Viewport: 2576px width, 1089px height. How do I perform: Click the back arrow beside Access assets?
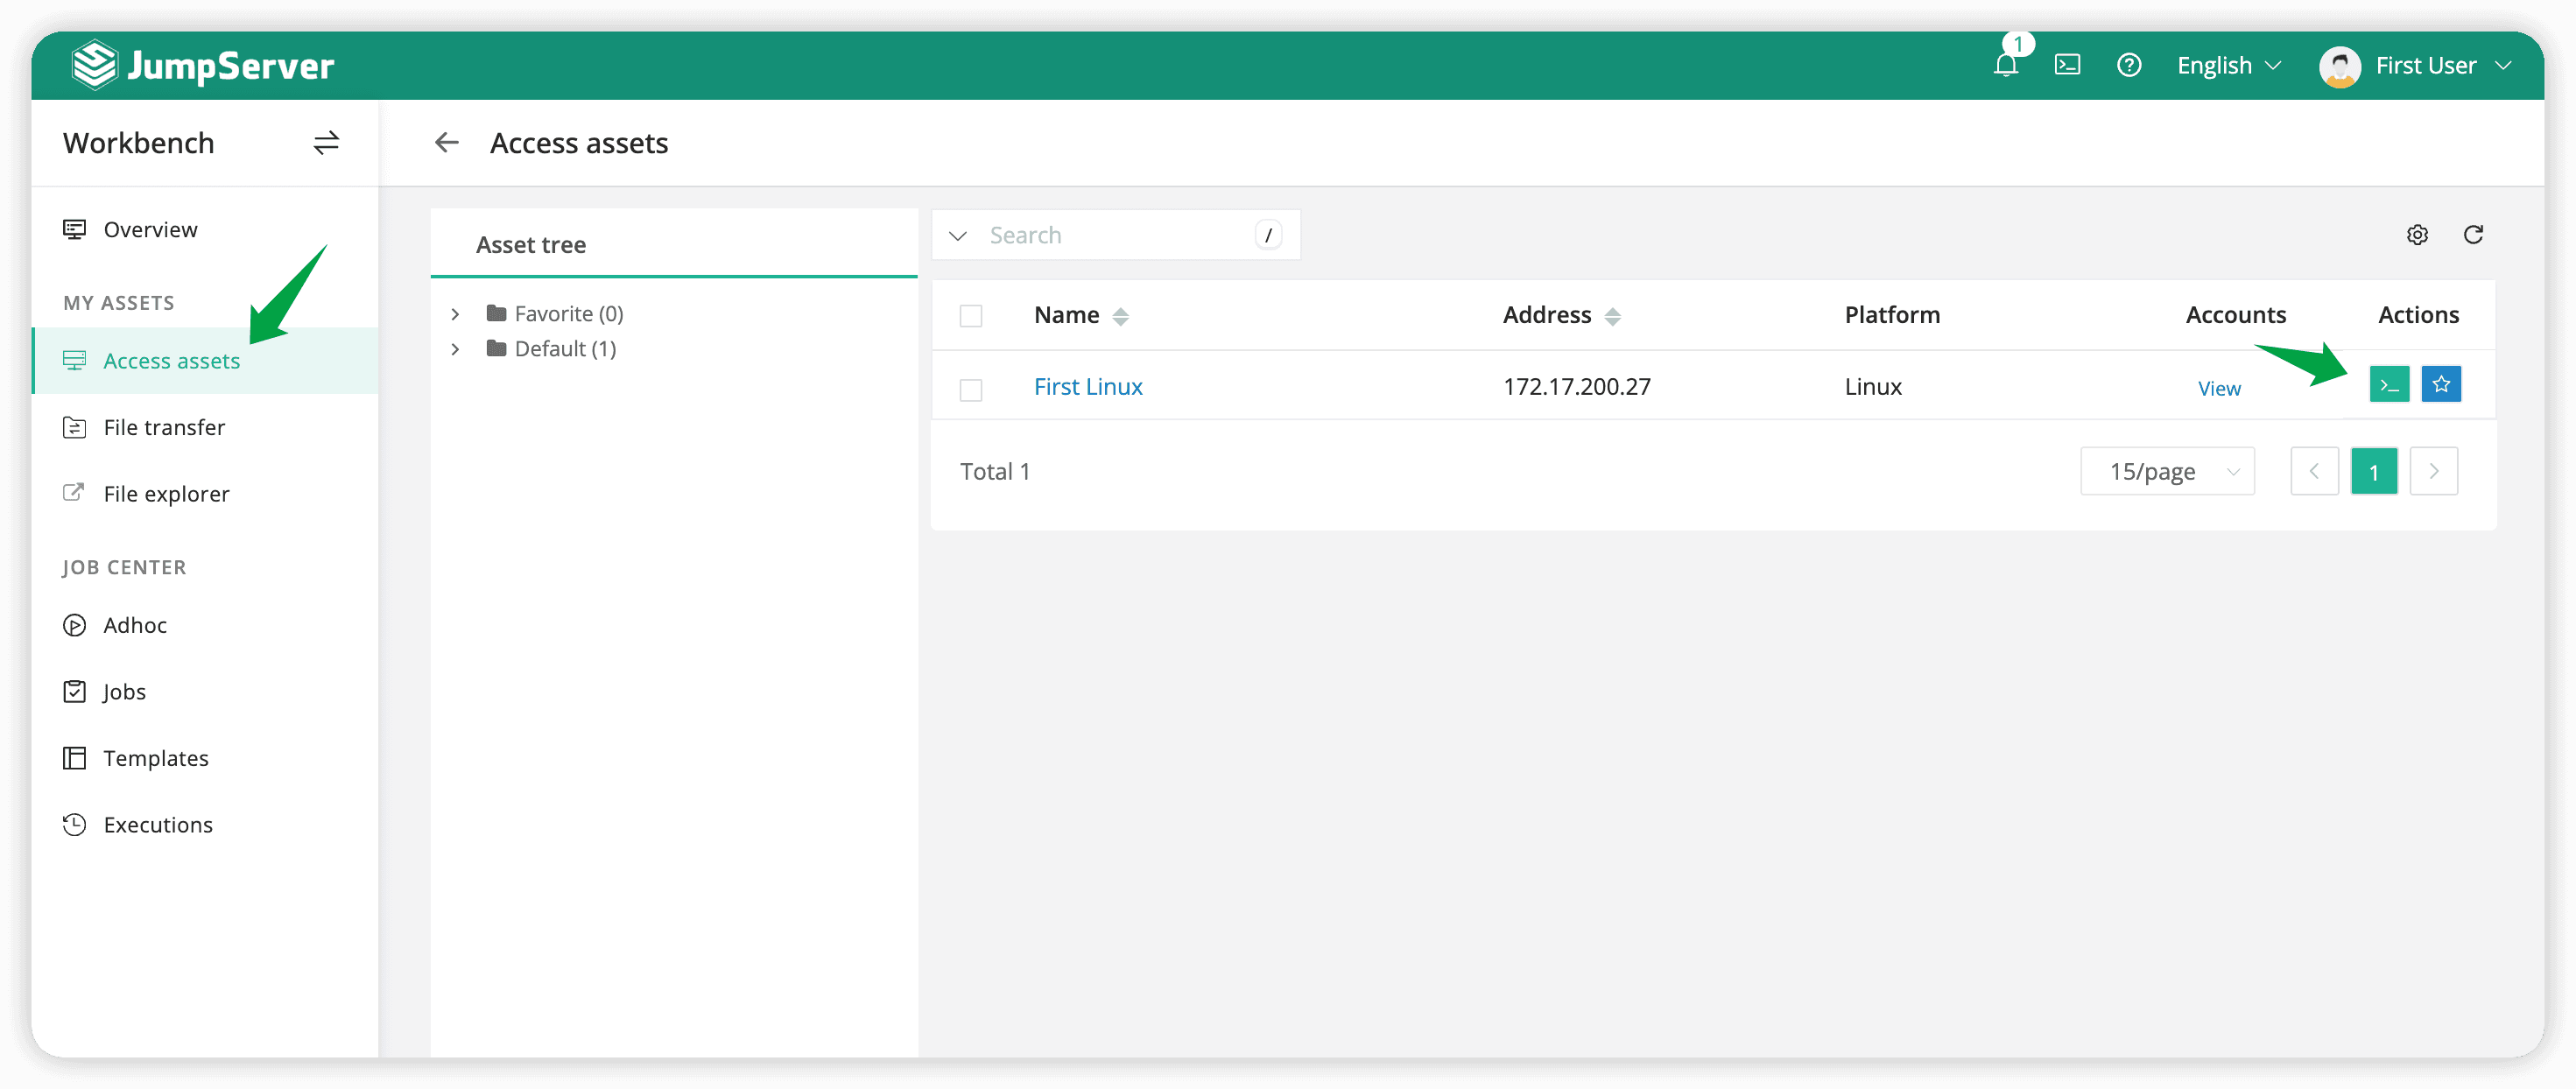[x=446, y=142]
